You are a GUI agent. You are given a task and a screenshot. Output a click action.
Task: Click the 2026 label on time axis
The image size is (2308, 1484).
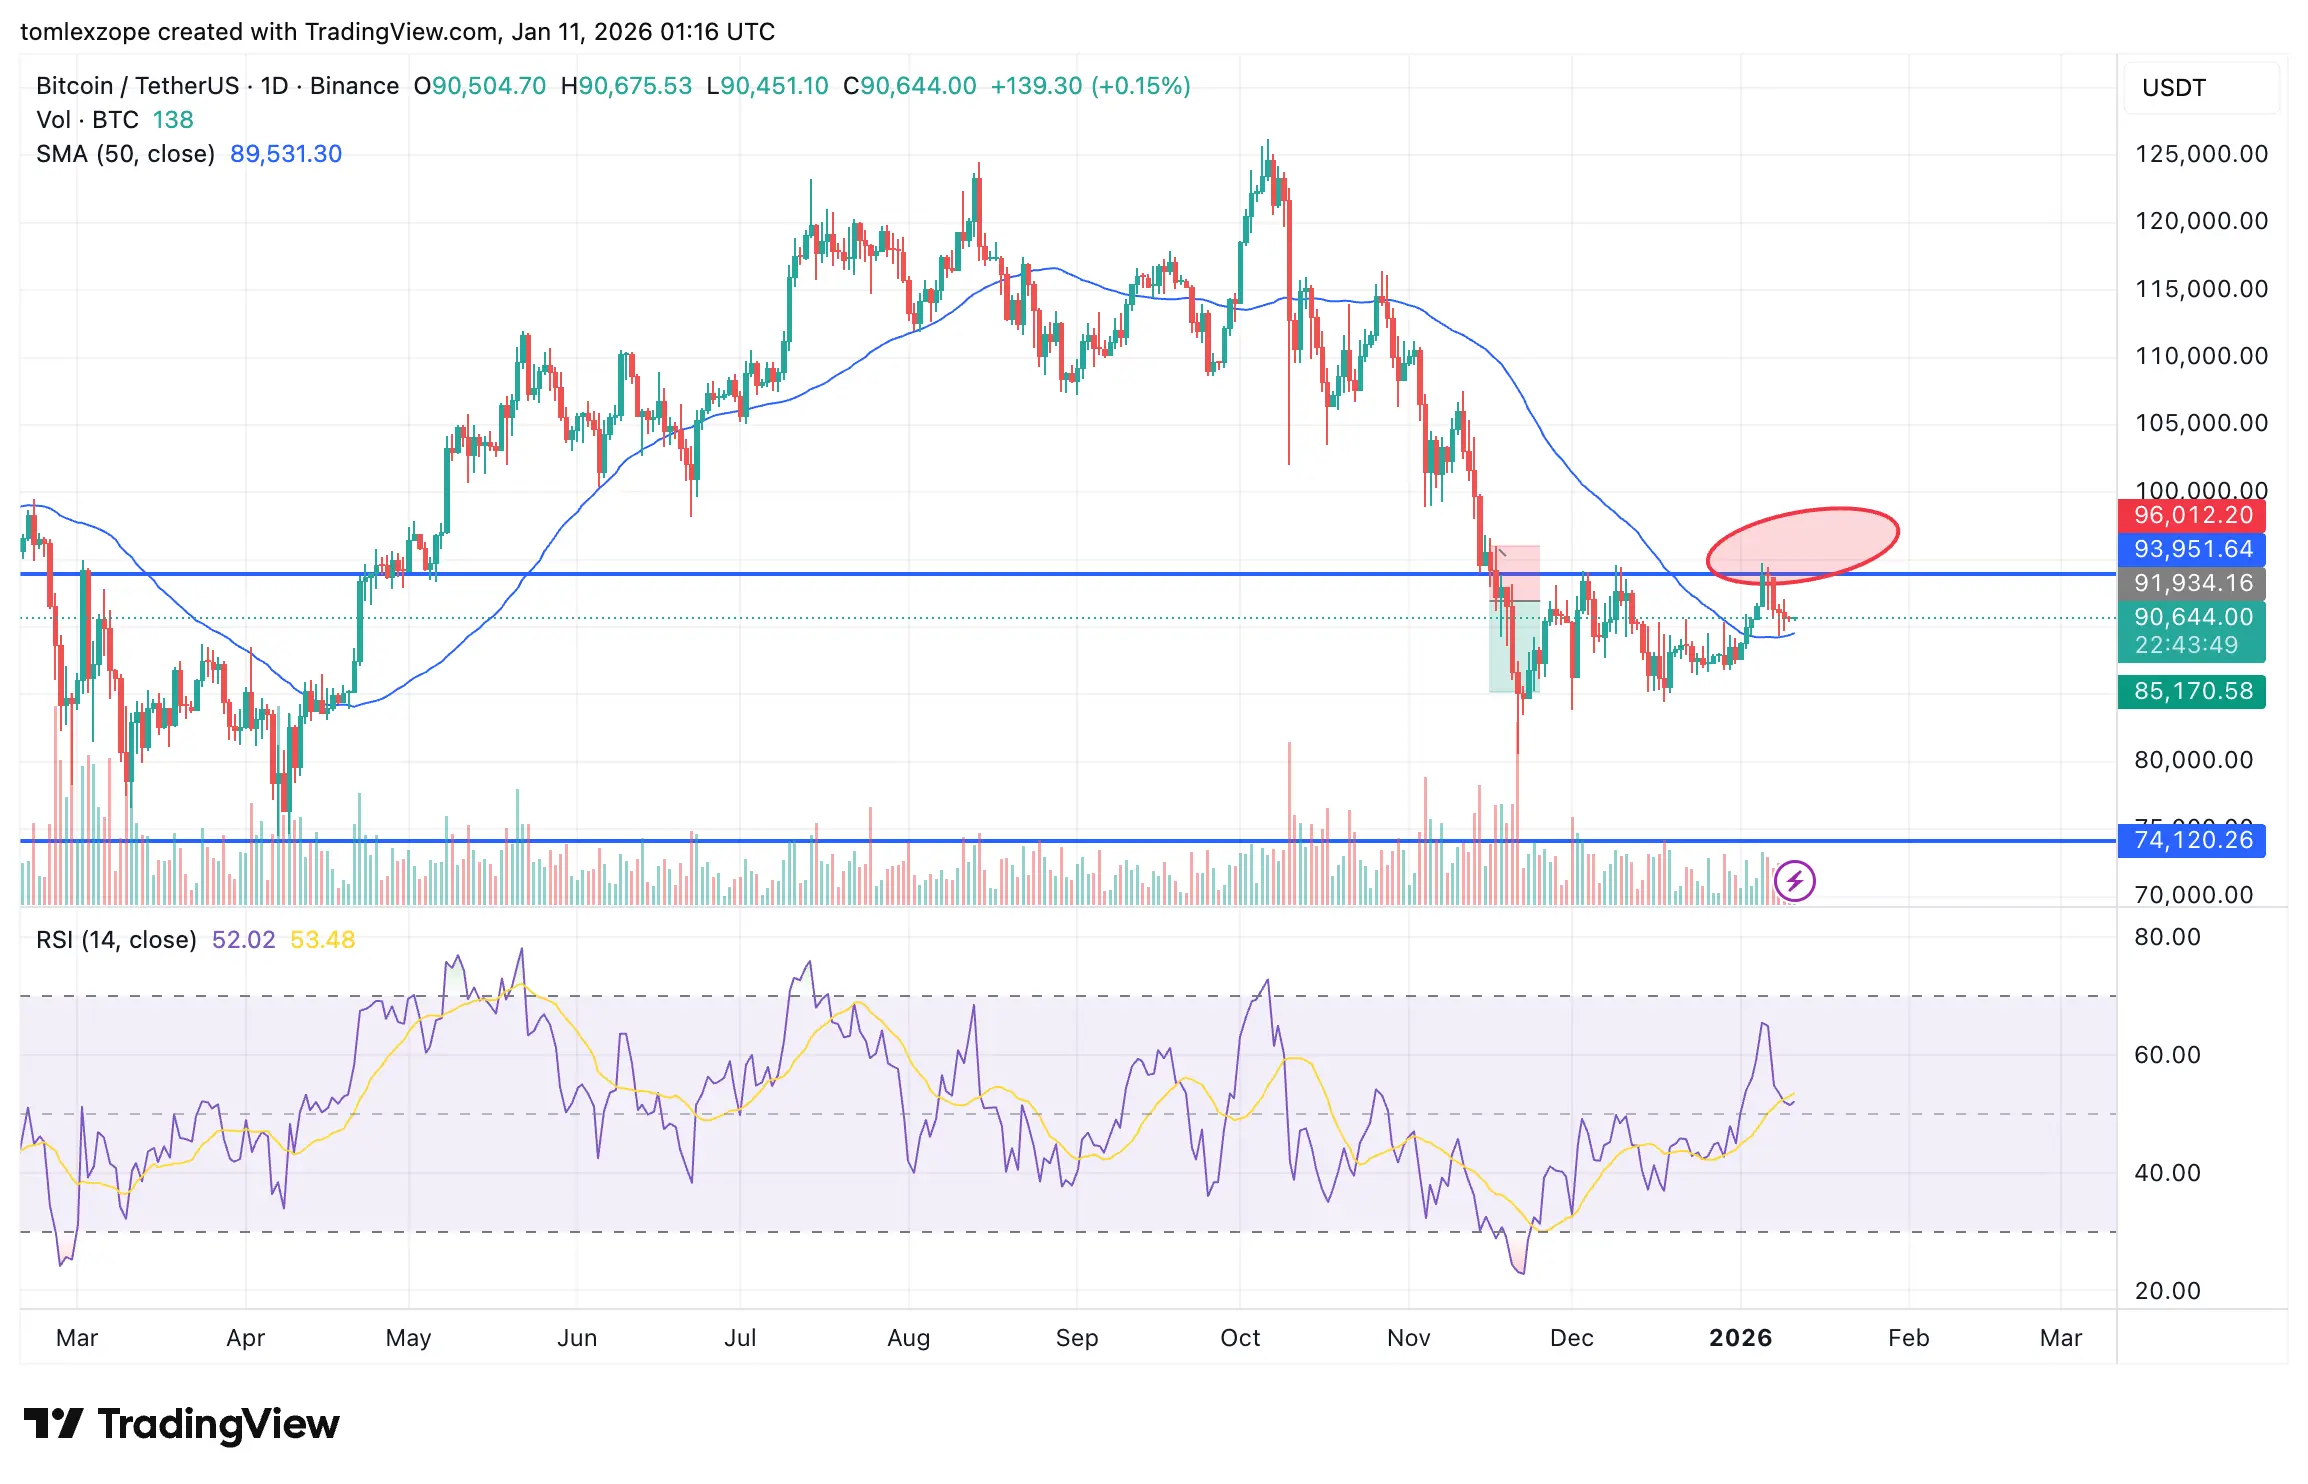(x=1740, y=1338)
